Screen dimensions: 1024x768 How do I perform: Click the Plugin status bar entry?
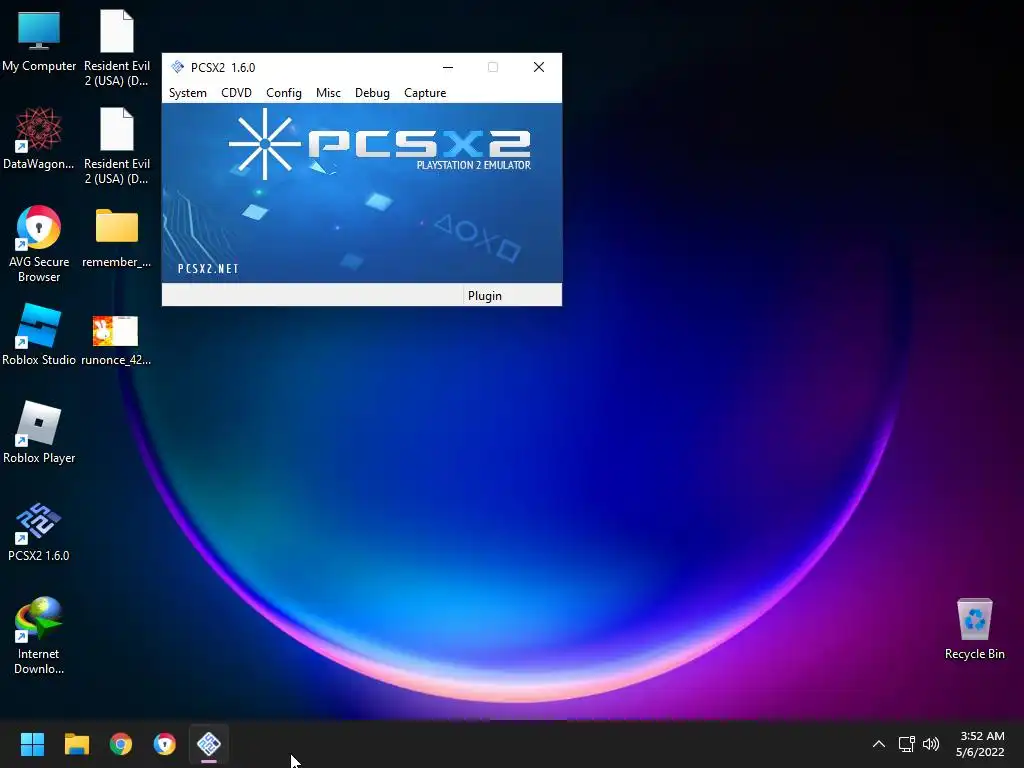tap(485, 295)
